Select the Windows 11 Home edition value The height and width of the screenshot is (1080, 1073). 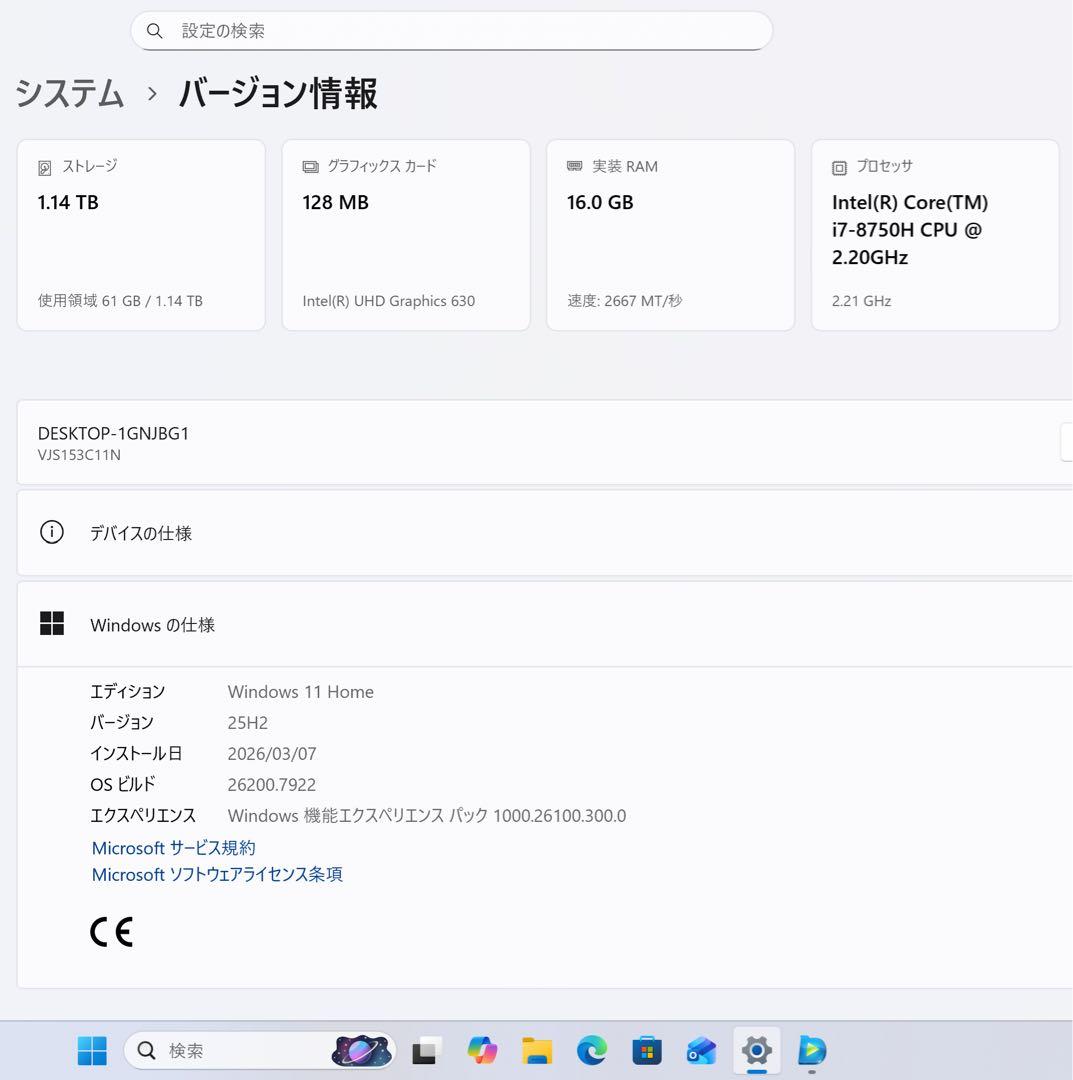tap(301, 692)
